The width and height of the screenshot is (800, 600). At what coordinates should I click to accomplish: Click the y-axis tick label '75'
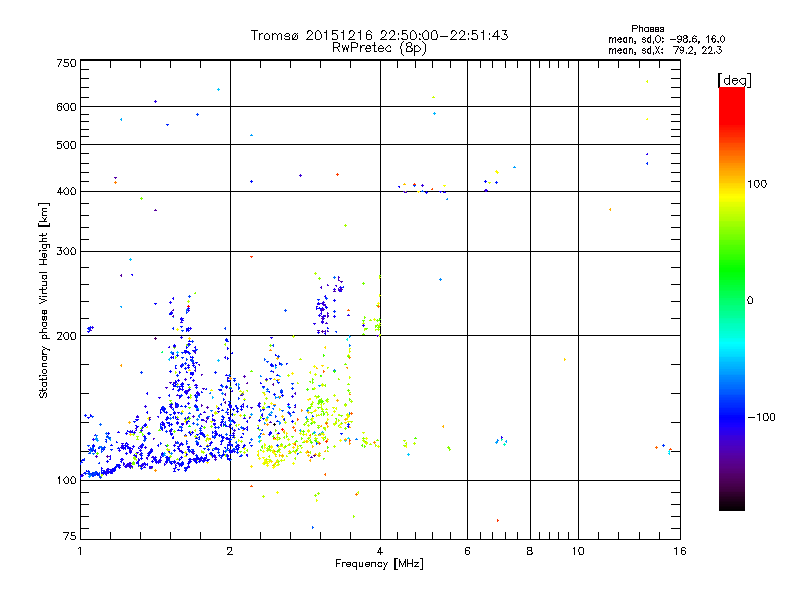click(70, 536)
